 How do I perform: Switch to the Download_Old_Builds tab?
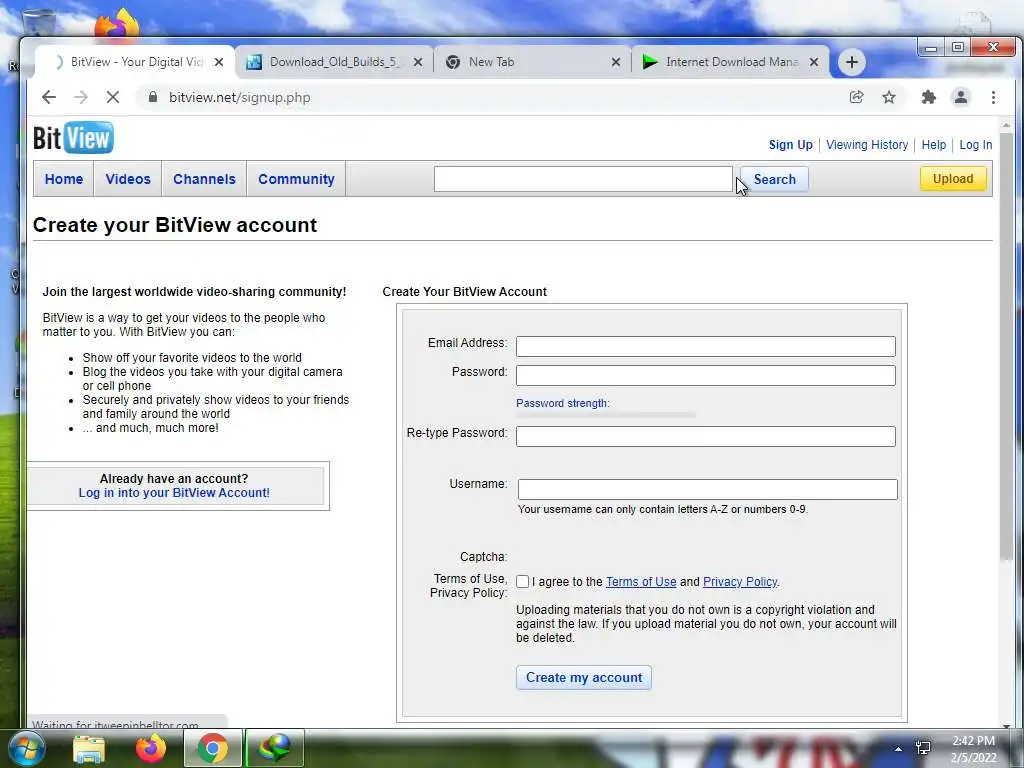click(x=333, y=62)
